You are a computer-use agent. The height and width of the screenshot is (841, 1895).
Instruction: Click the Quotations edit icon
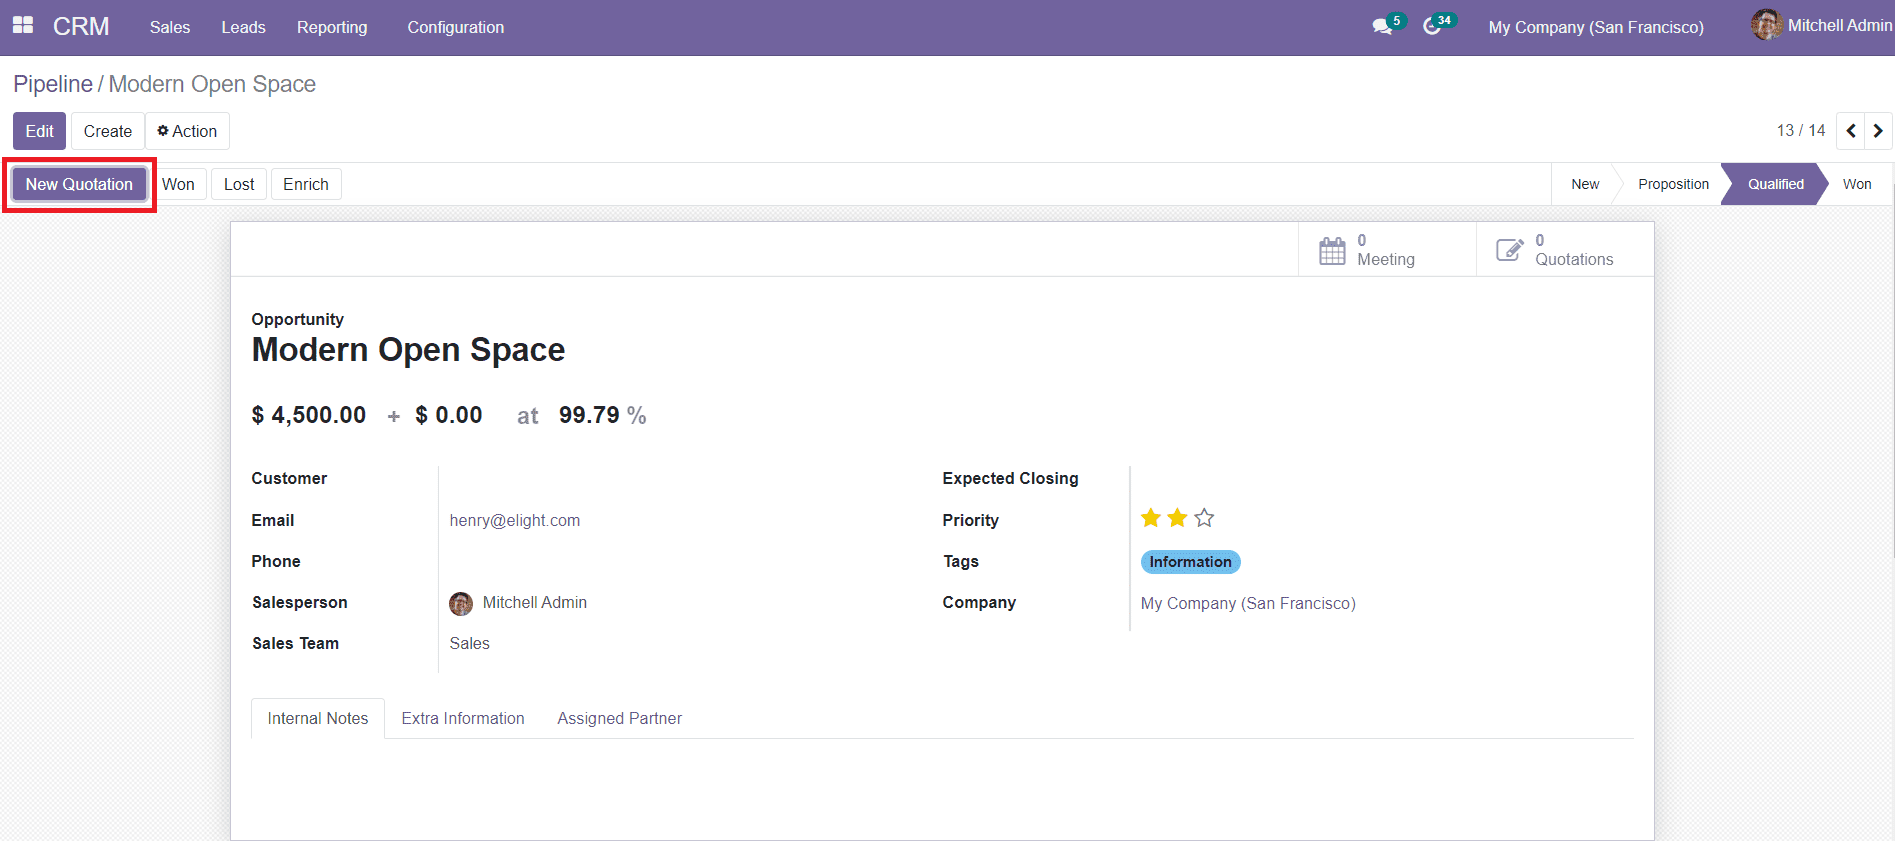pyautogui.click(x=1509, y=250)
